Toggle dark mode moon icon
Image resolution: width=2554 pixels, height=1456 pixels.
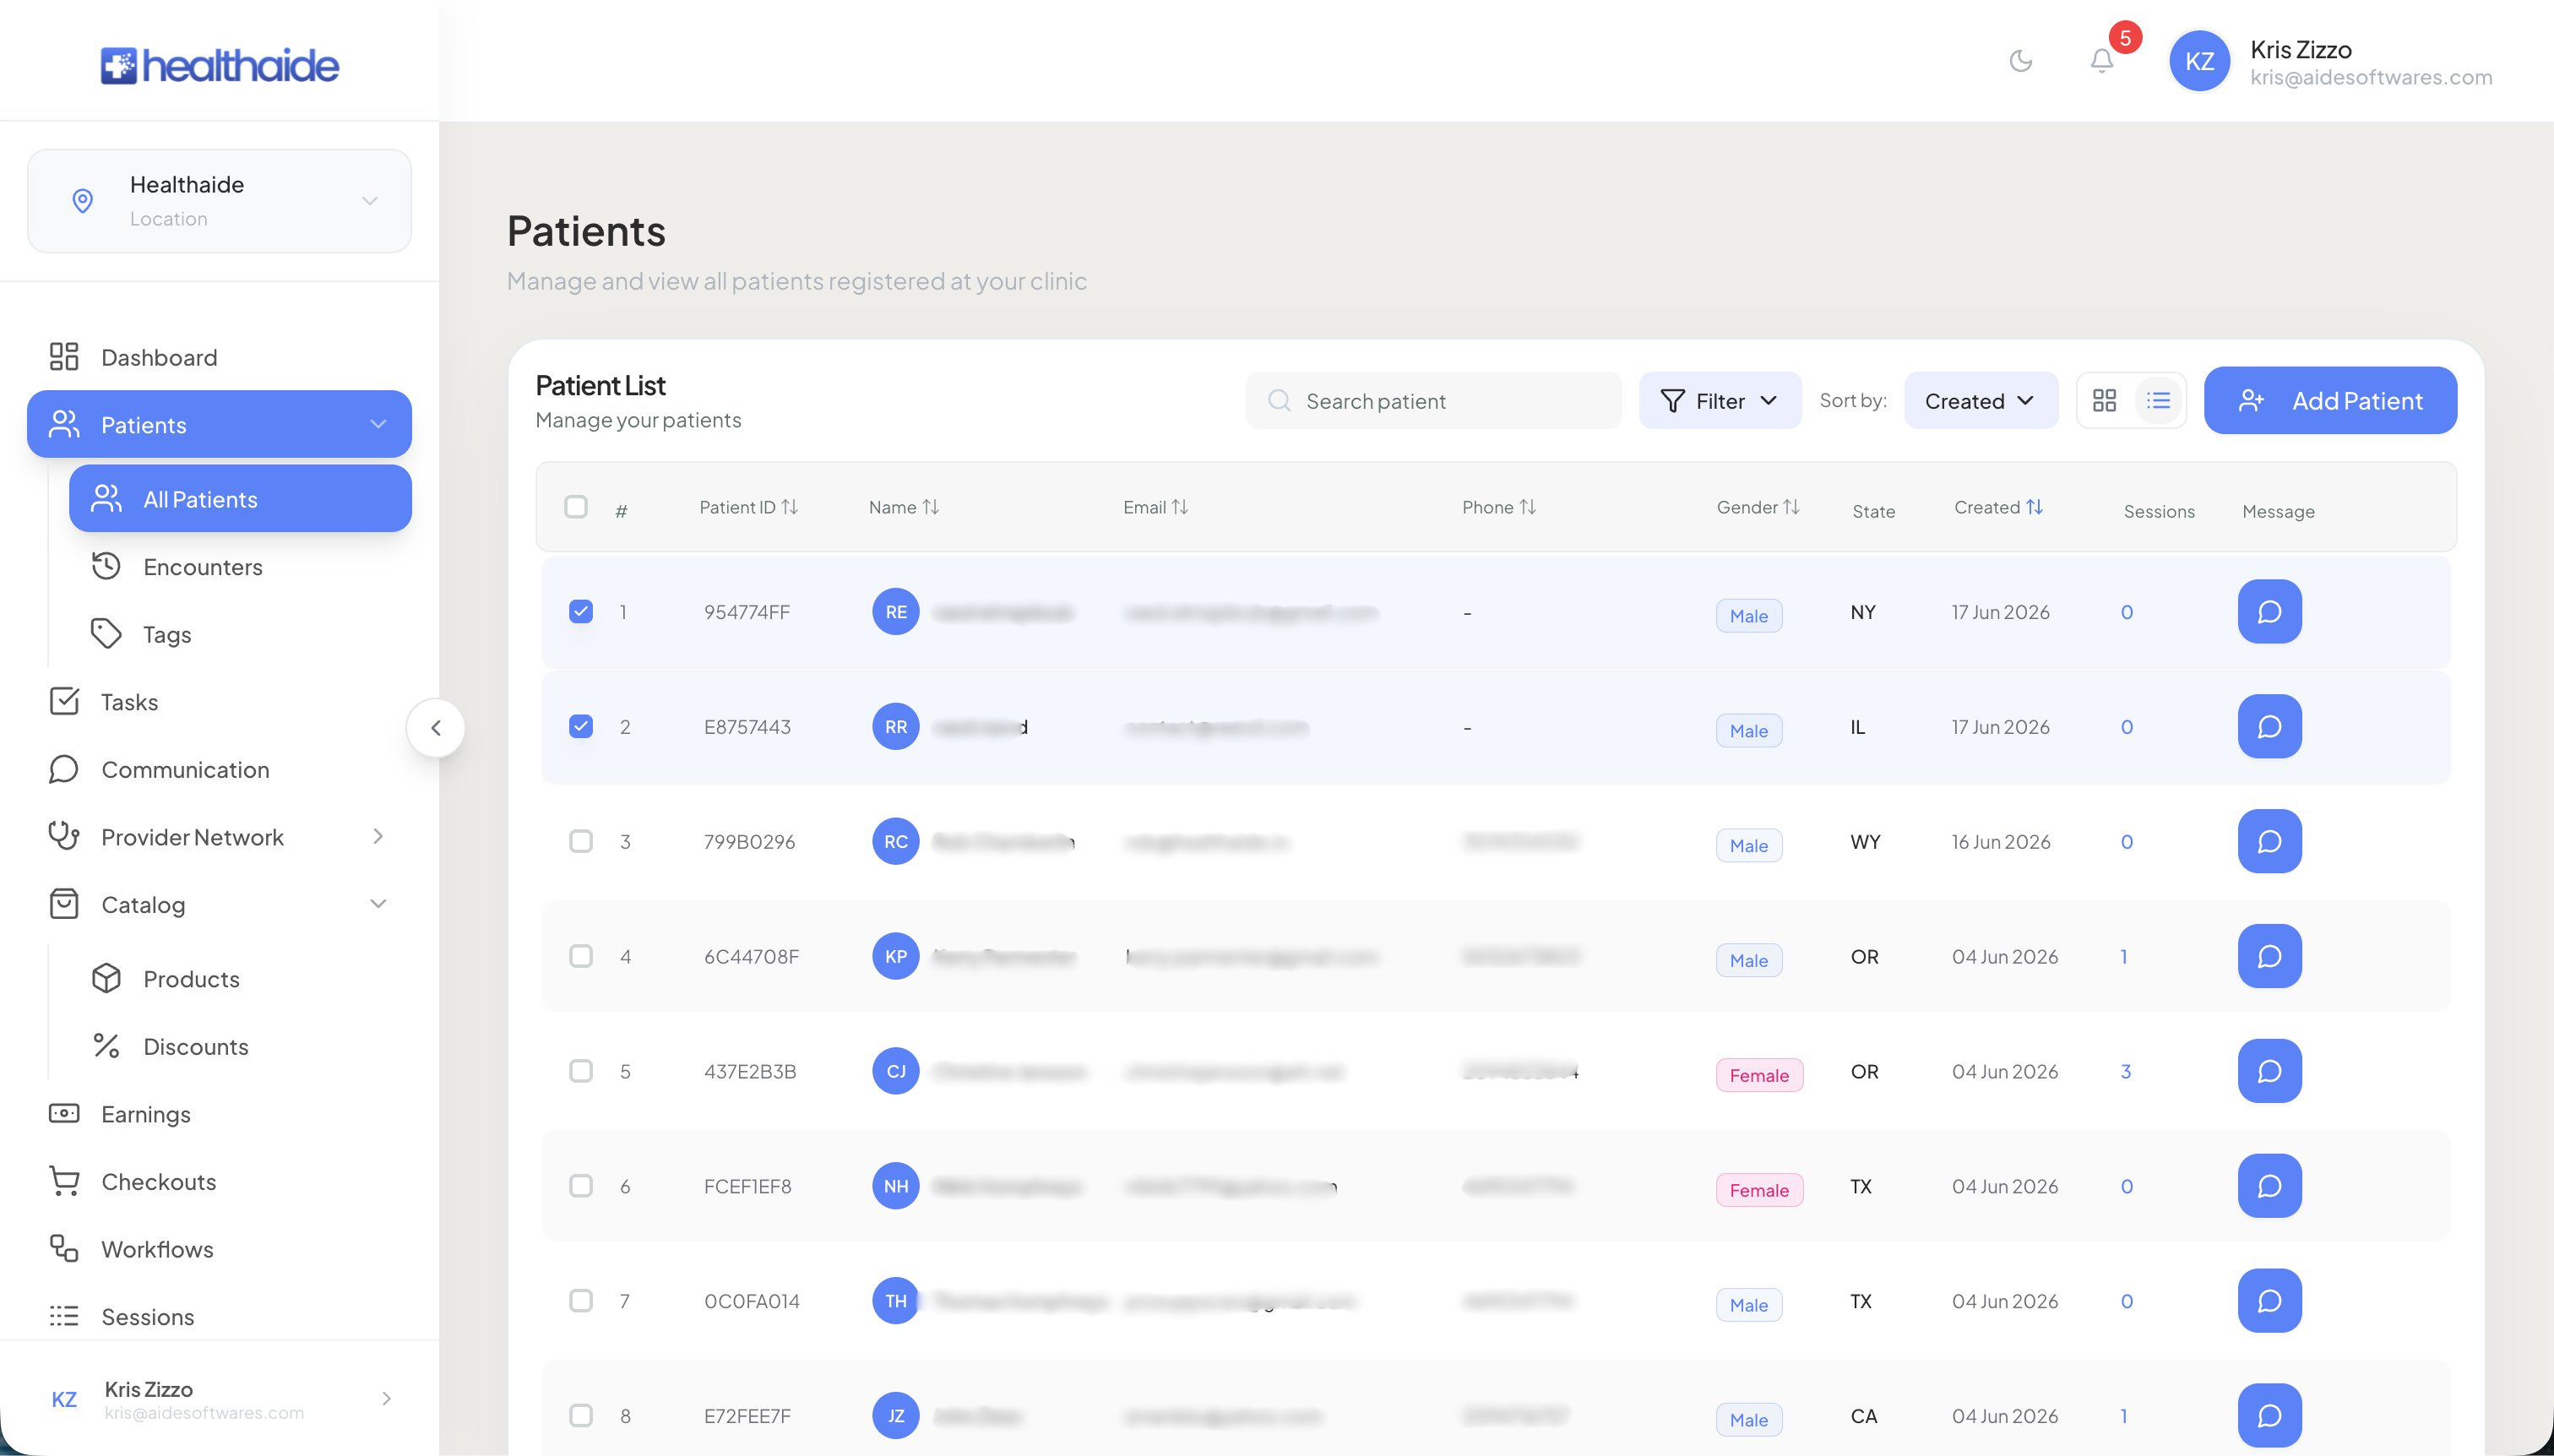coord(2021,61)
